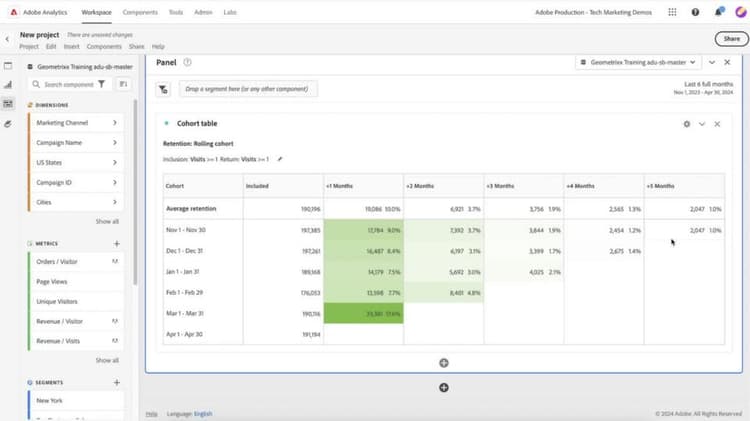The height and width of the screenshot is (421, 750).
Task: Add a new metric with plus icon
Action: (117, 244)
